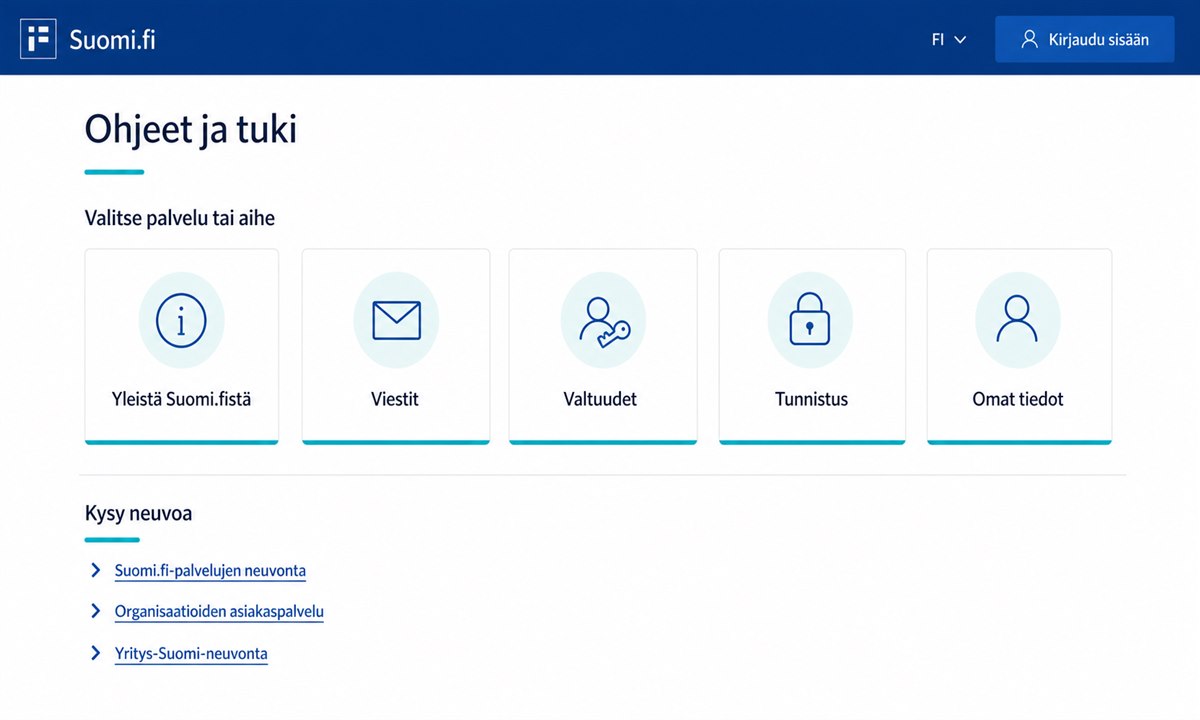Click chevron beside Organisaatioiden asiakaspalvelu
The width and height of the screenshot is (1200, 720).
pos(96,611)
